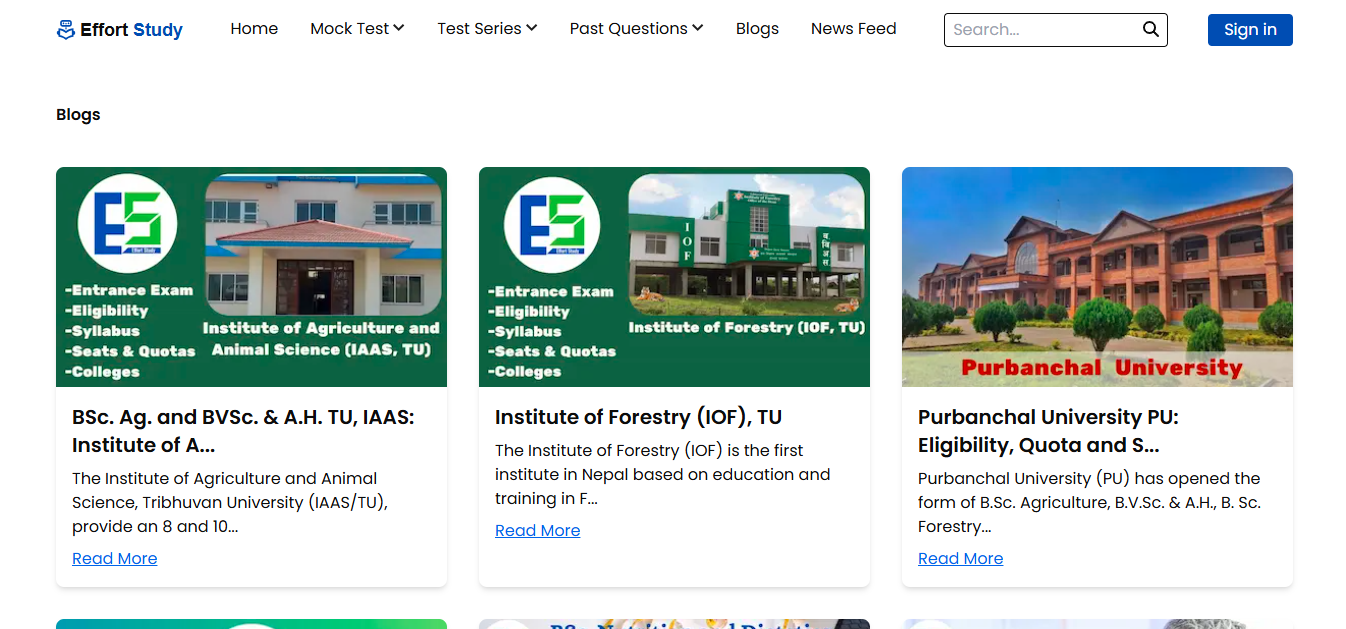Open 'Purbanchal University PU: Eligibility' title
The image size is (1346, 629).
pos(1048,431)
